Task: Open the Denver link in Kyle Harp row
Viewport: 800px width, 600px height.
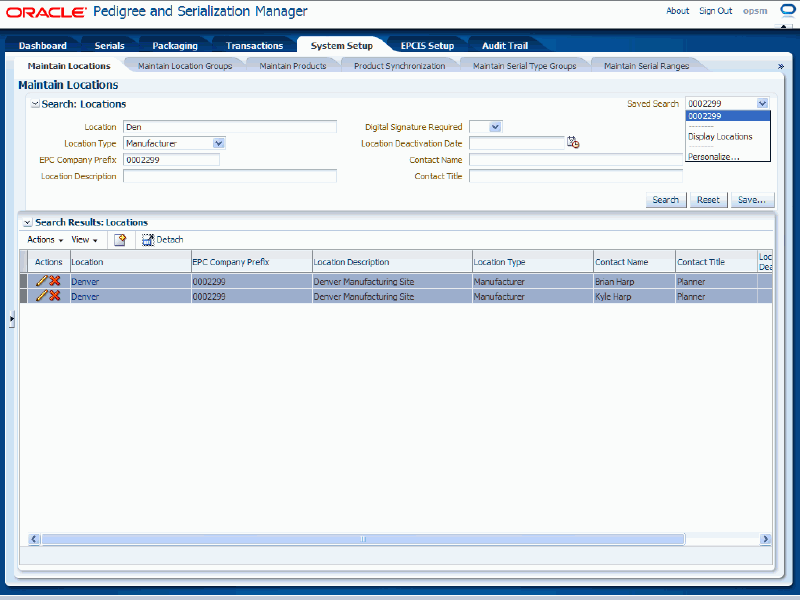Action: pyautogui.click(x=85, y=296)
